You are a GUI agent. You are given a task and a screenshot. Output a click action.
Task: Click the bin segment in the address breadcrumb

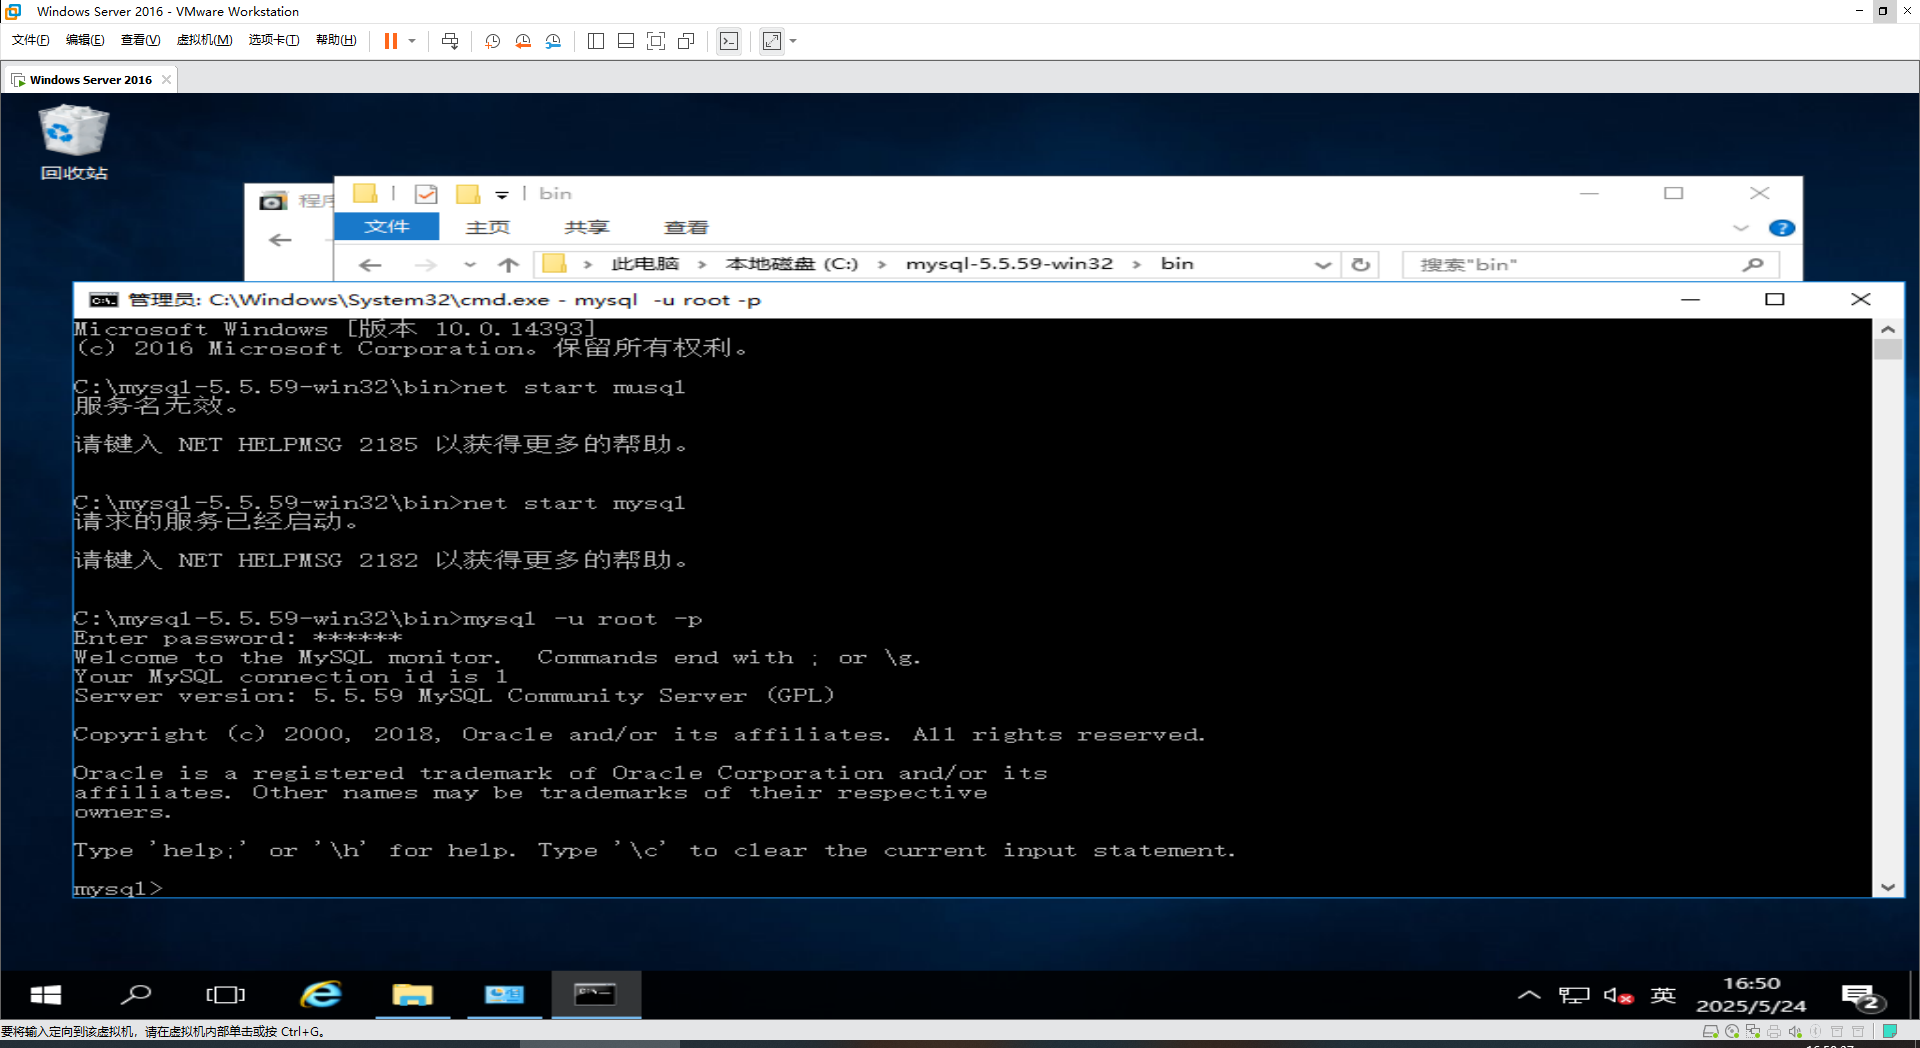[1177, 264]
